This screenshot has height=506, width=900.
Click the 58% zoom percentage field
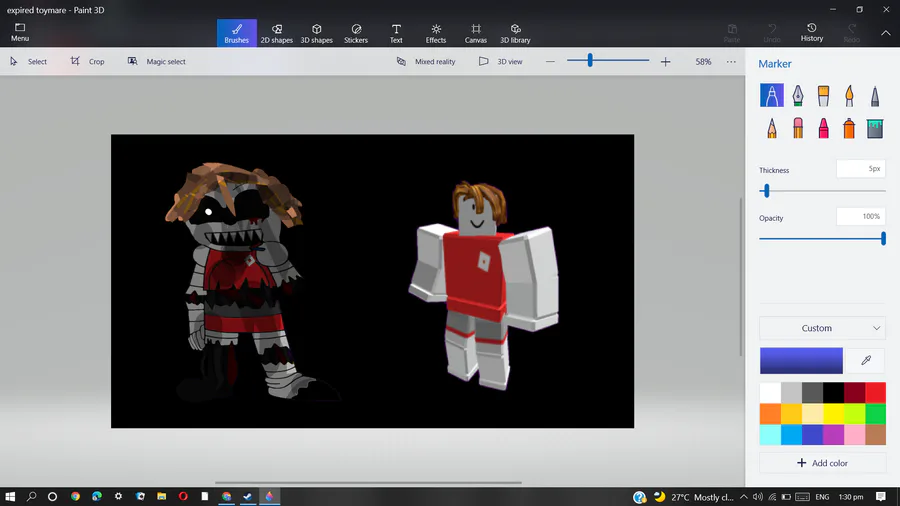click(703, 61)
